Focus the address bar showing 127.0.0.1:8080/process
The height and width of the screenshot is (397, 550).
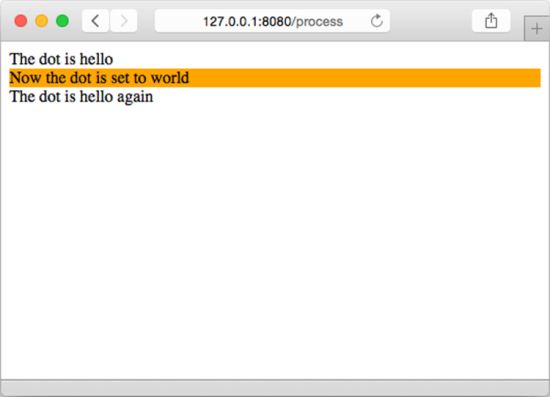click(x=272, y=21)
